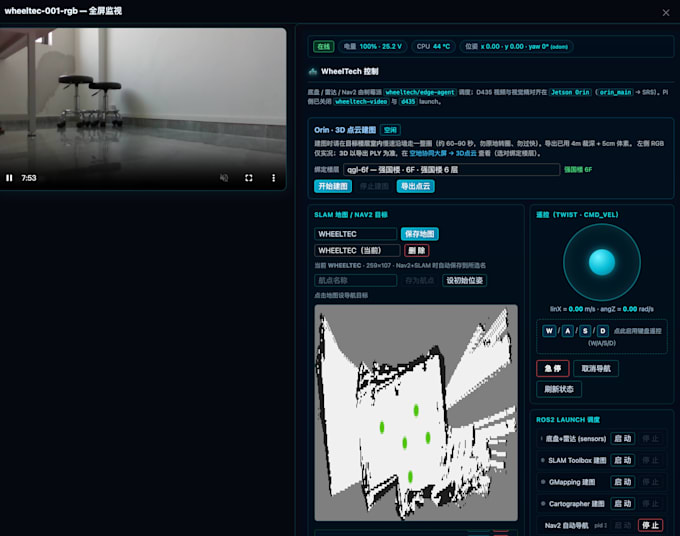Viewport: 680px width, 536px height.
Task: Toggle the video mute speaker icon
Action: coord(224,178)
